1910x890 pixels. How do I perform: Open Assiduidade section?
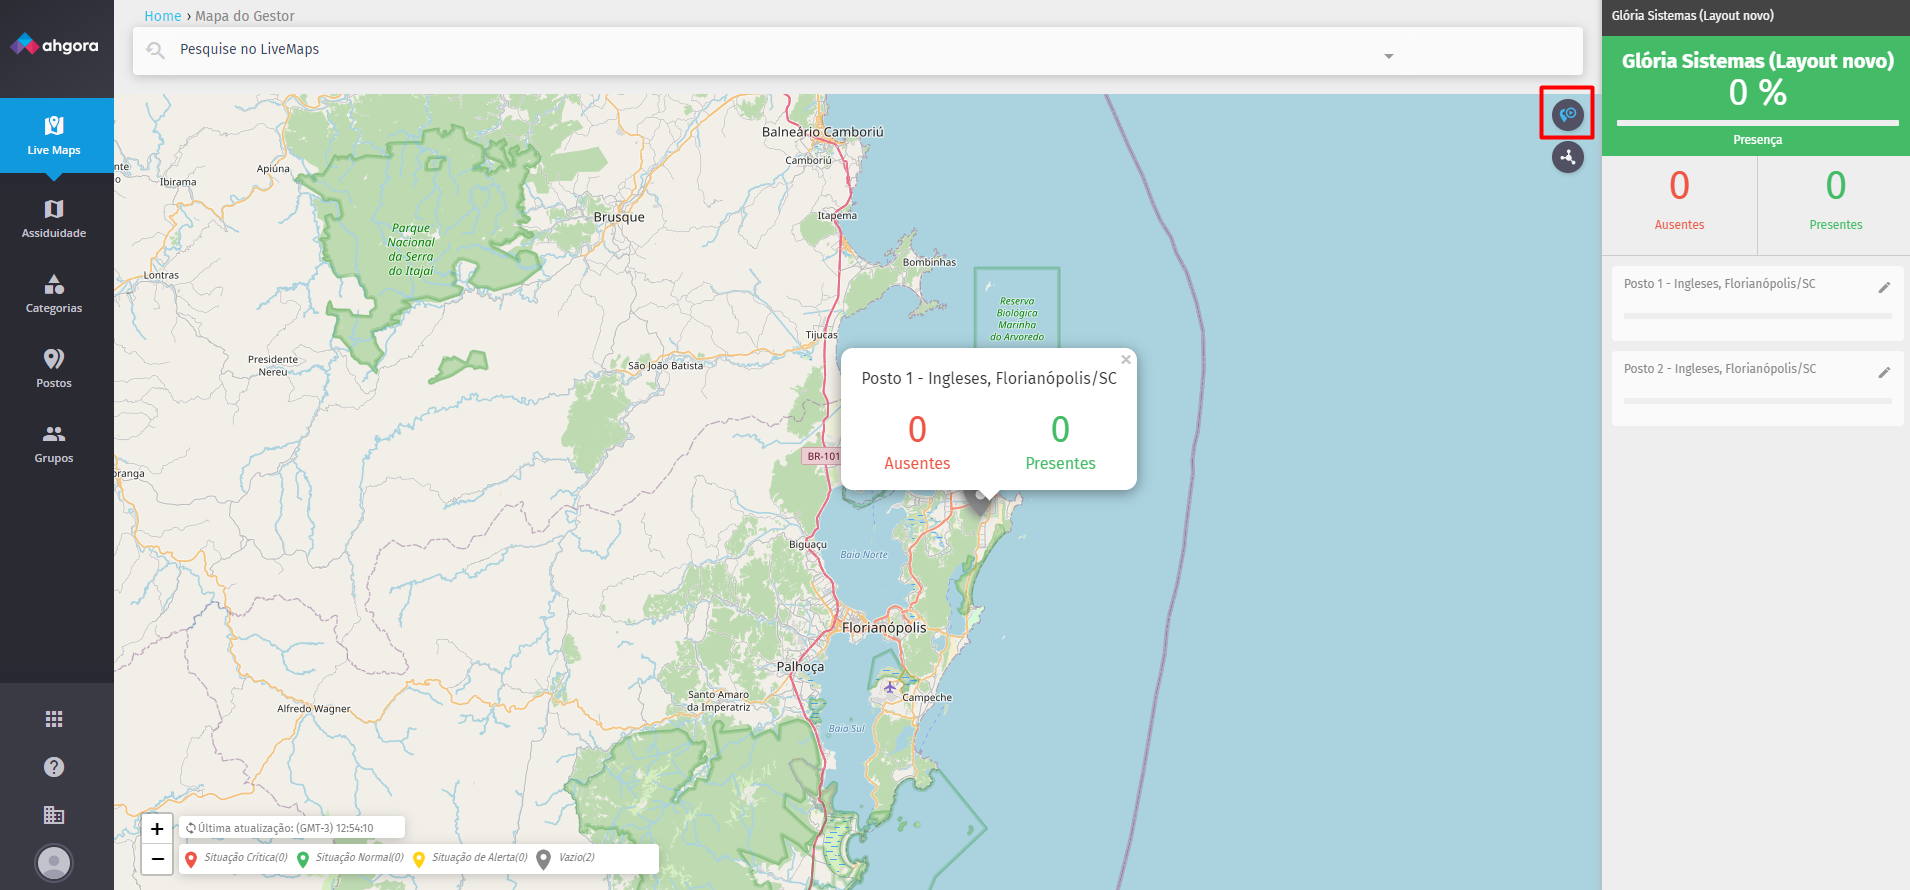54,218
